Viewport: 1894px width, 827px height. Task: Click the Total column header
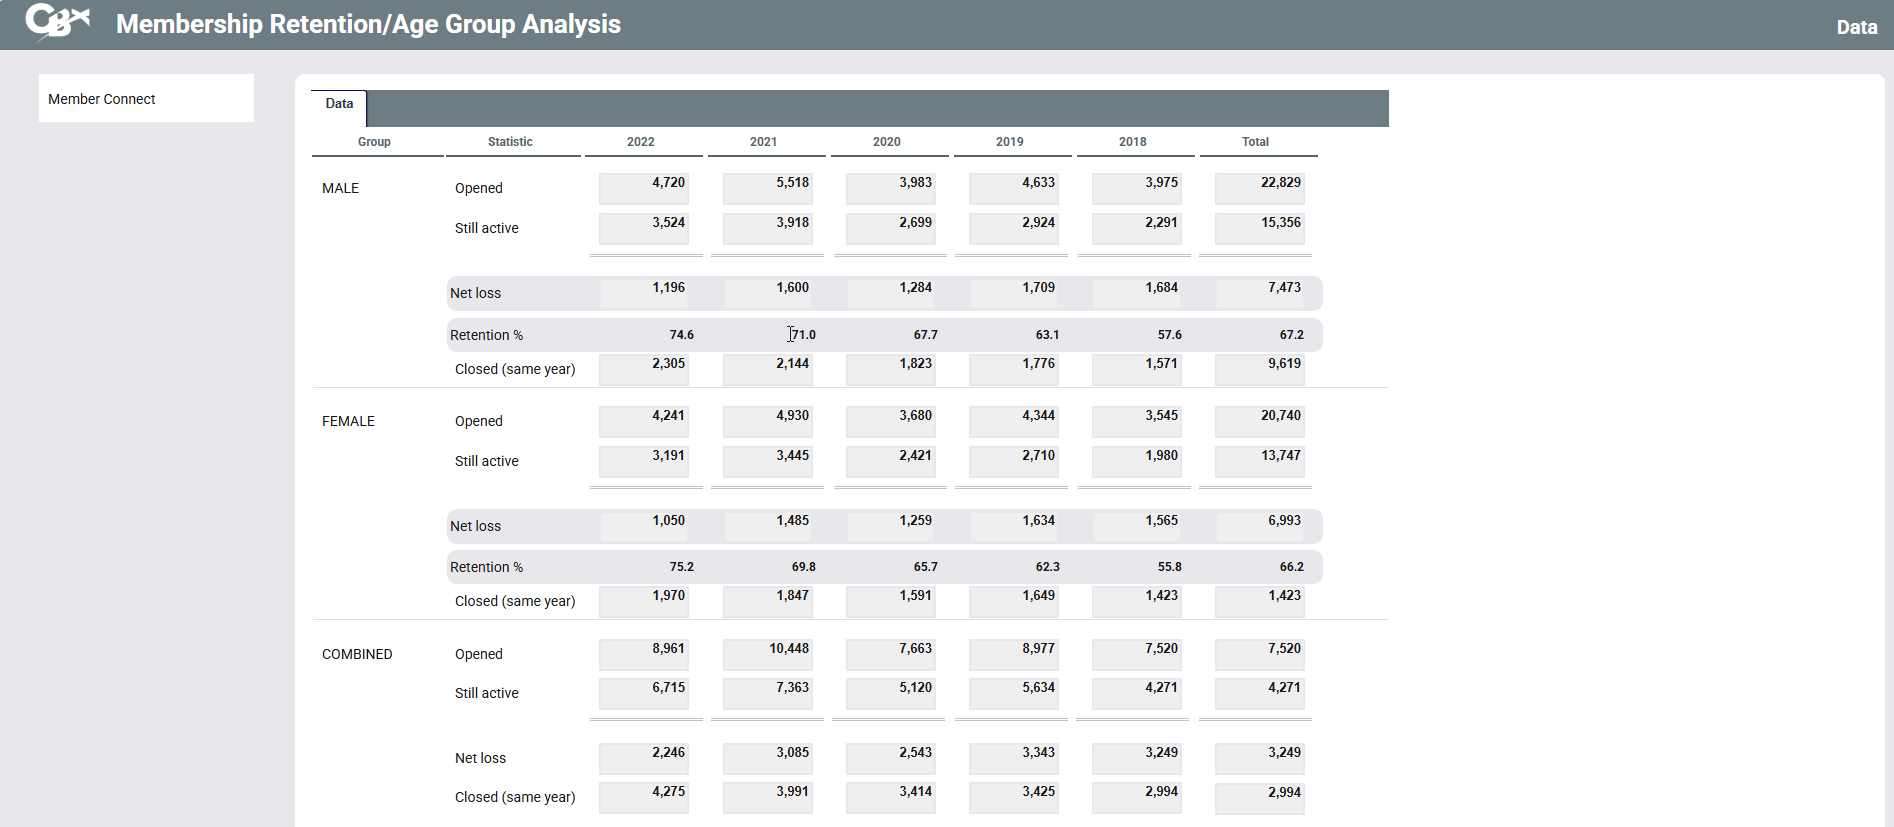tap(1255, 142)
